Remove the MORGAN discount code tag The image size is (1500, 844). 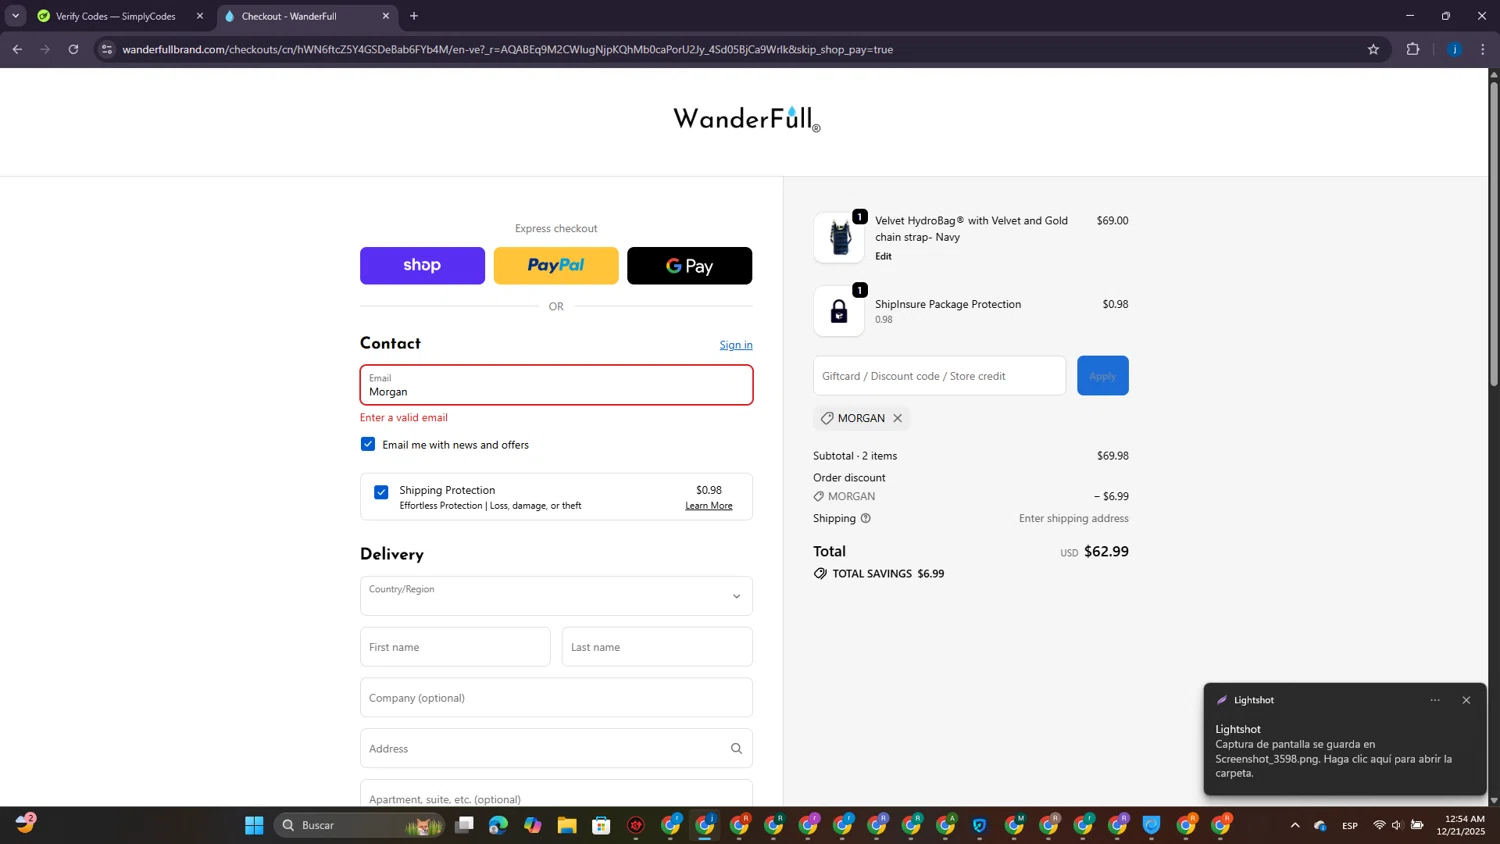tap(897, 418)
